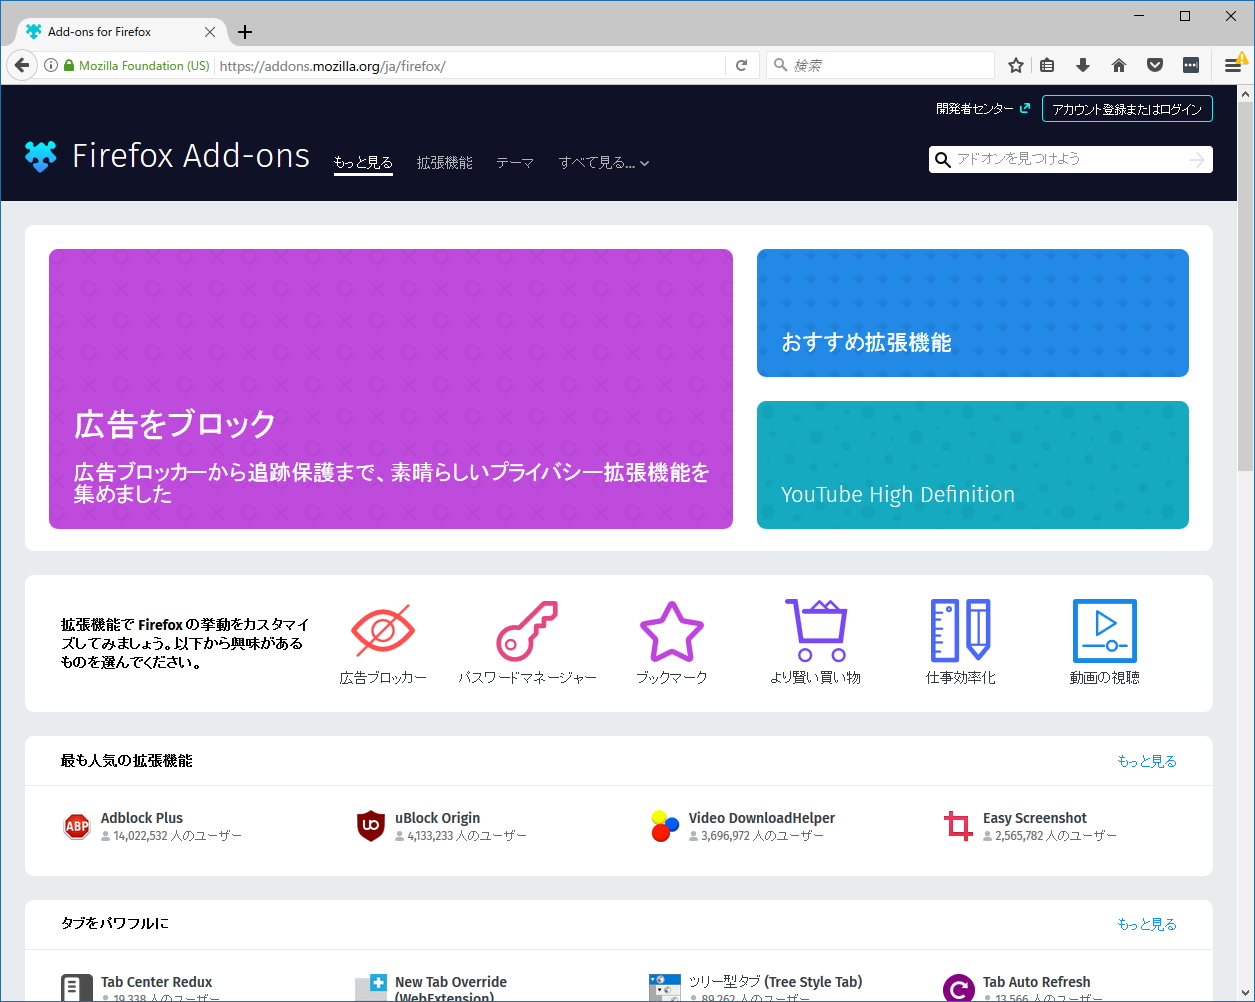The width and height of the screenshot is (1255, 1002).
Task: Open the 広告ブロッカー crossed-eye category icon
Action: click(383, 630)
